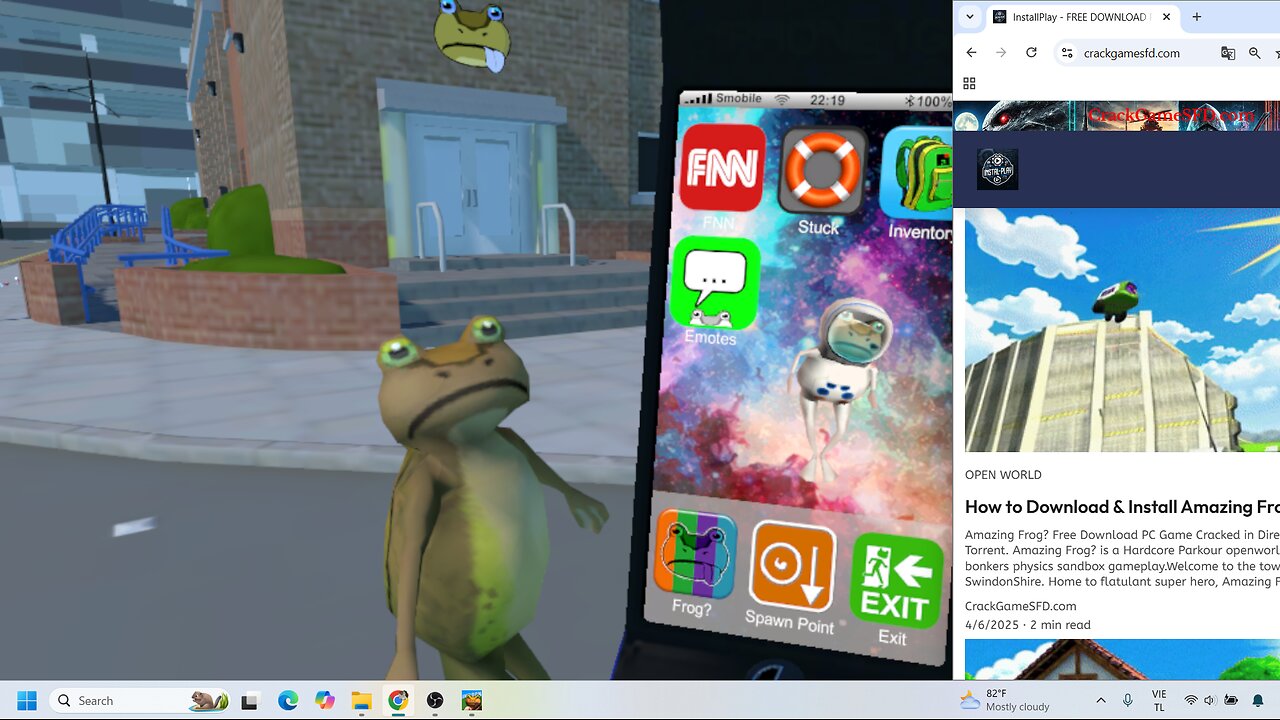1280x720 pixels.
Task: Click the volume speaker tray icon
Action: 1210,701
